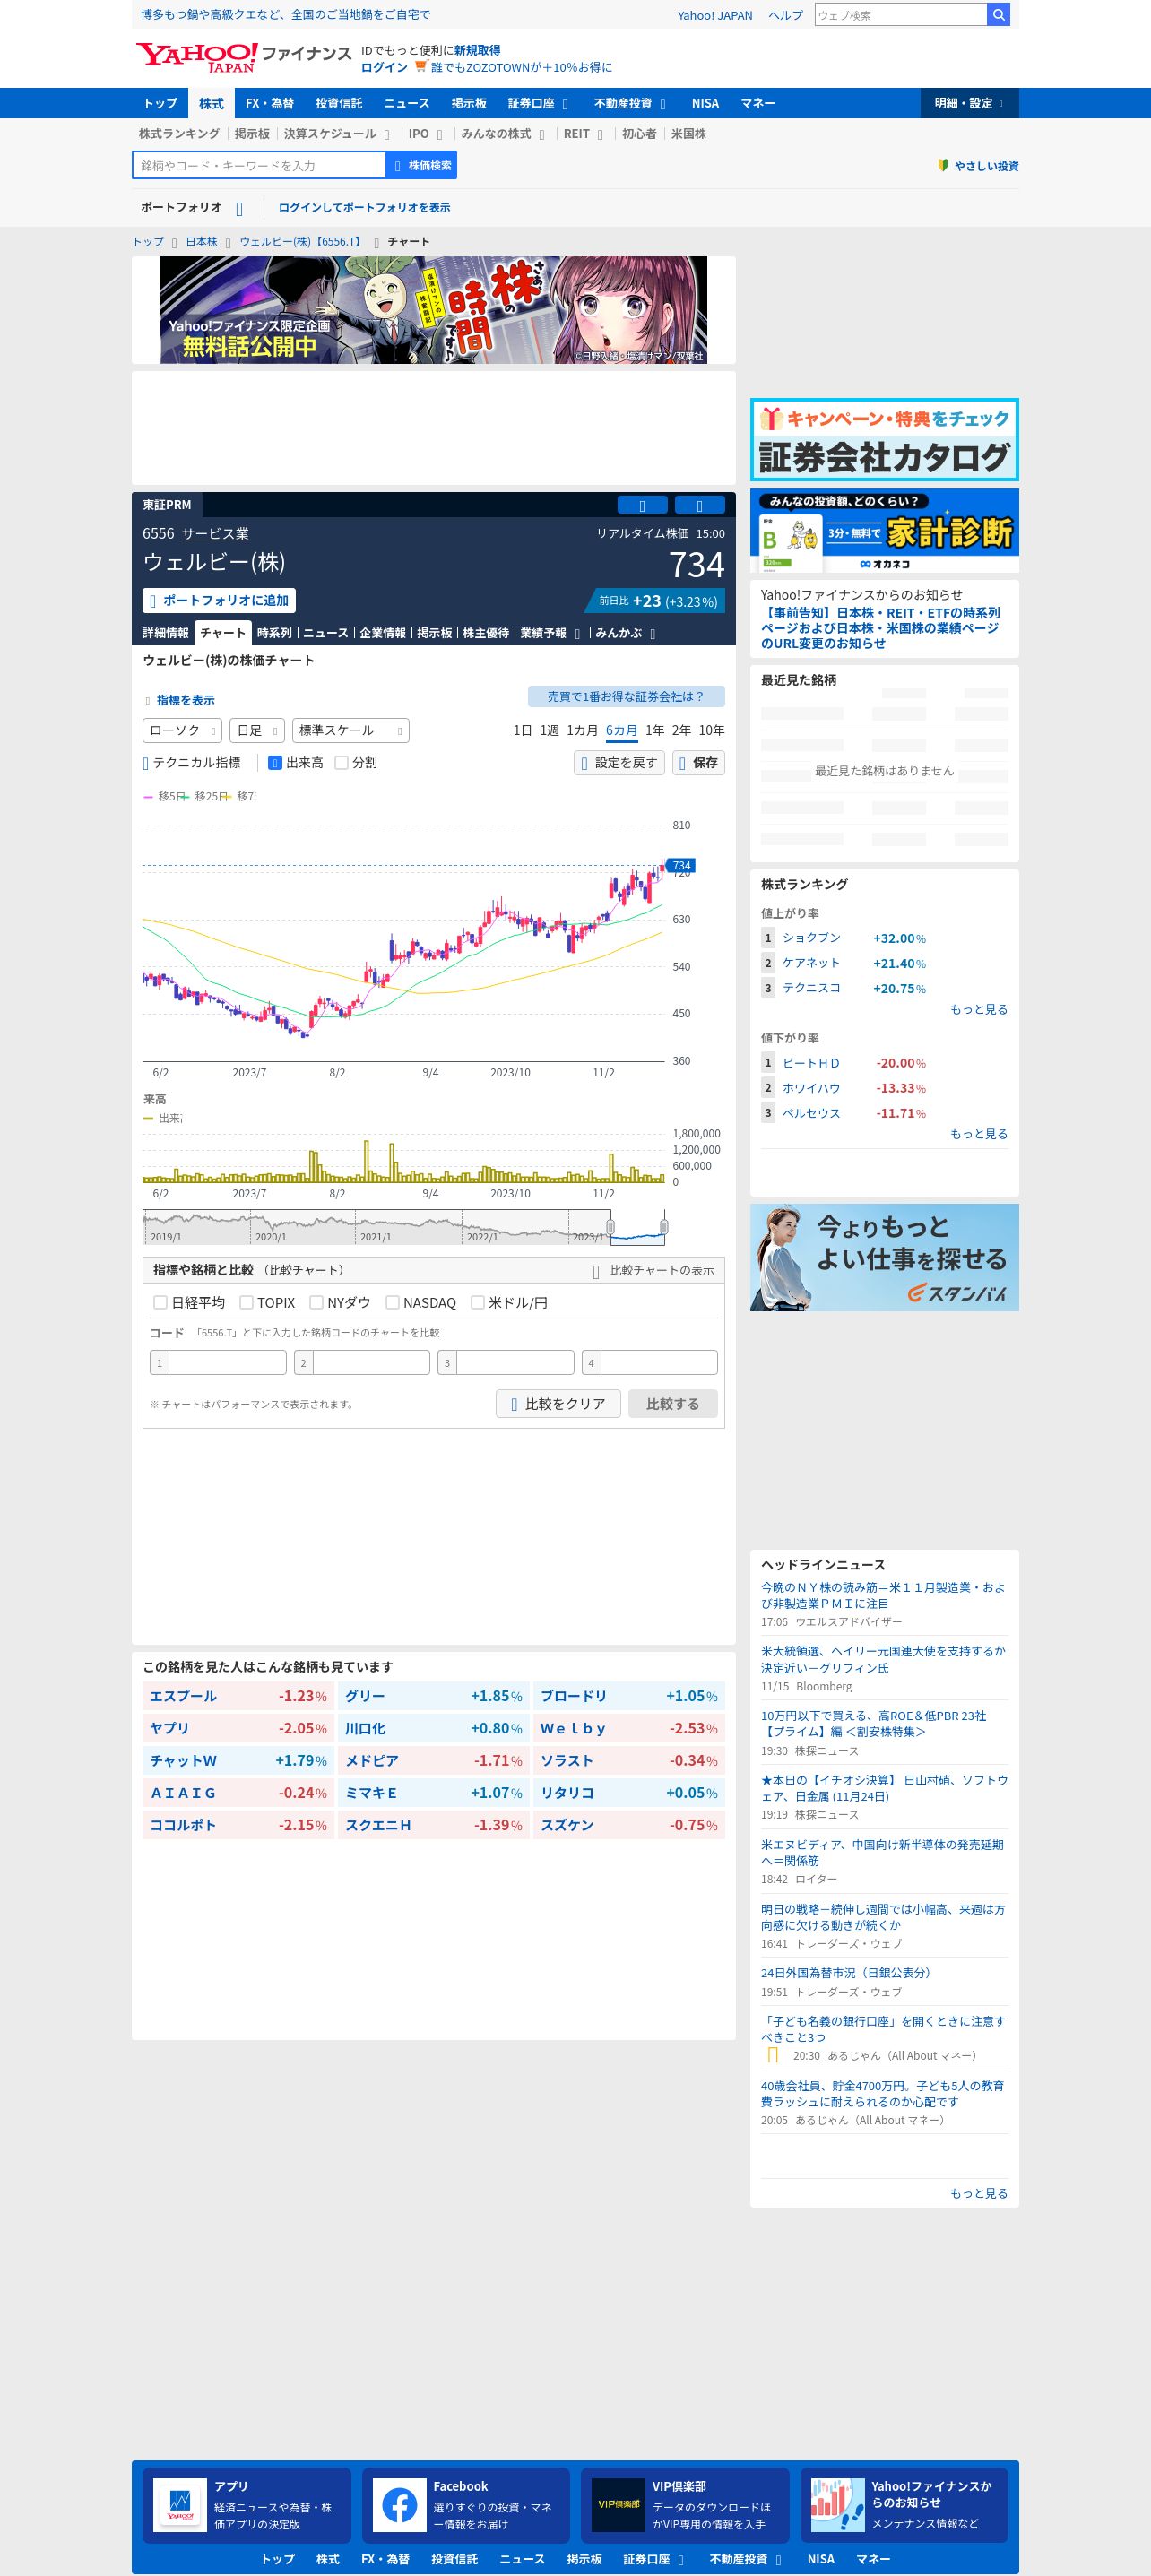Viewport: 1151px width, 2576px height.
Task: Check the NYダウ comparison checkbox
Action: (x=316, y=1302)
